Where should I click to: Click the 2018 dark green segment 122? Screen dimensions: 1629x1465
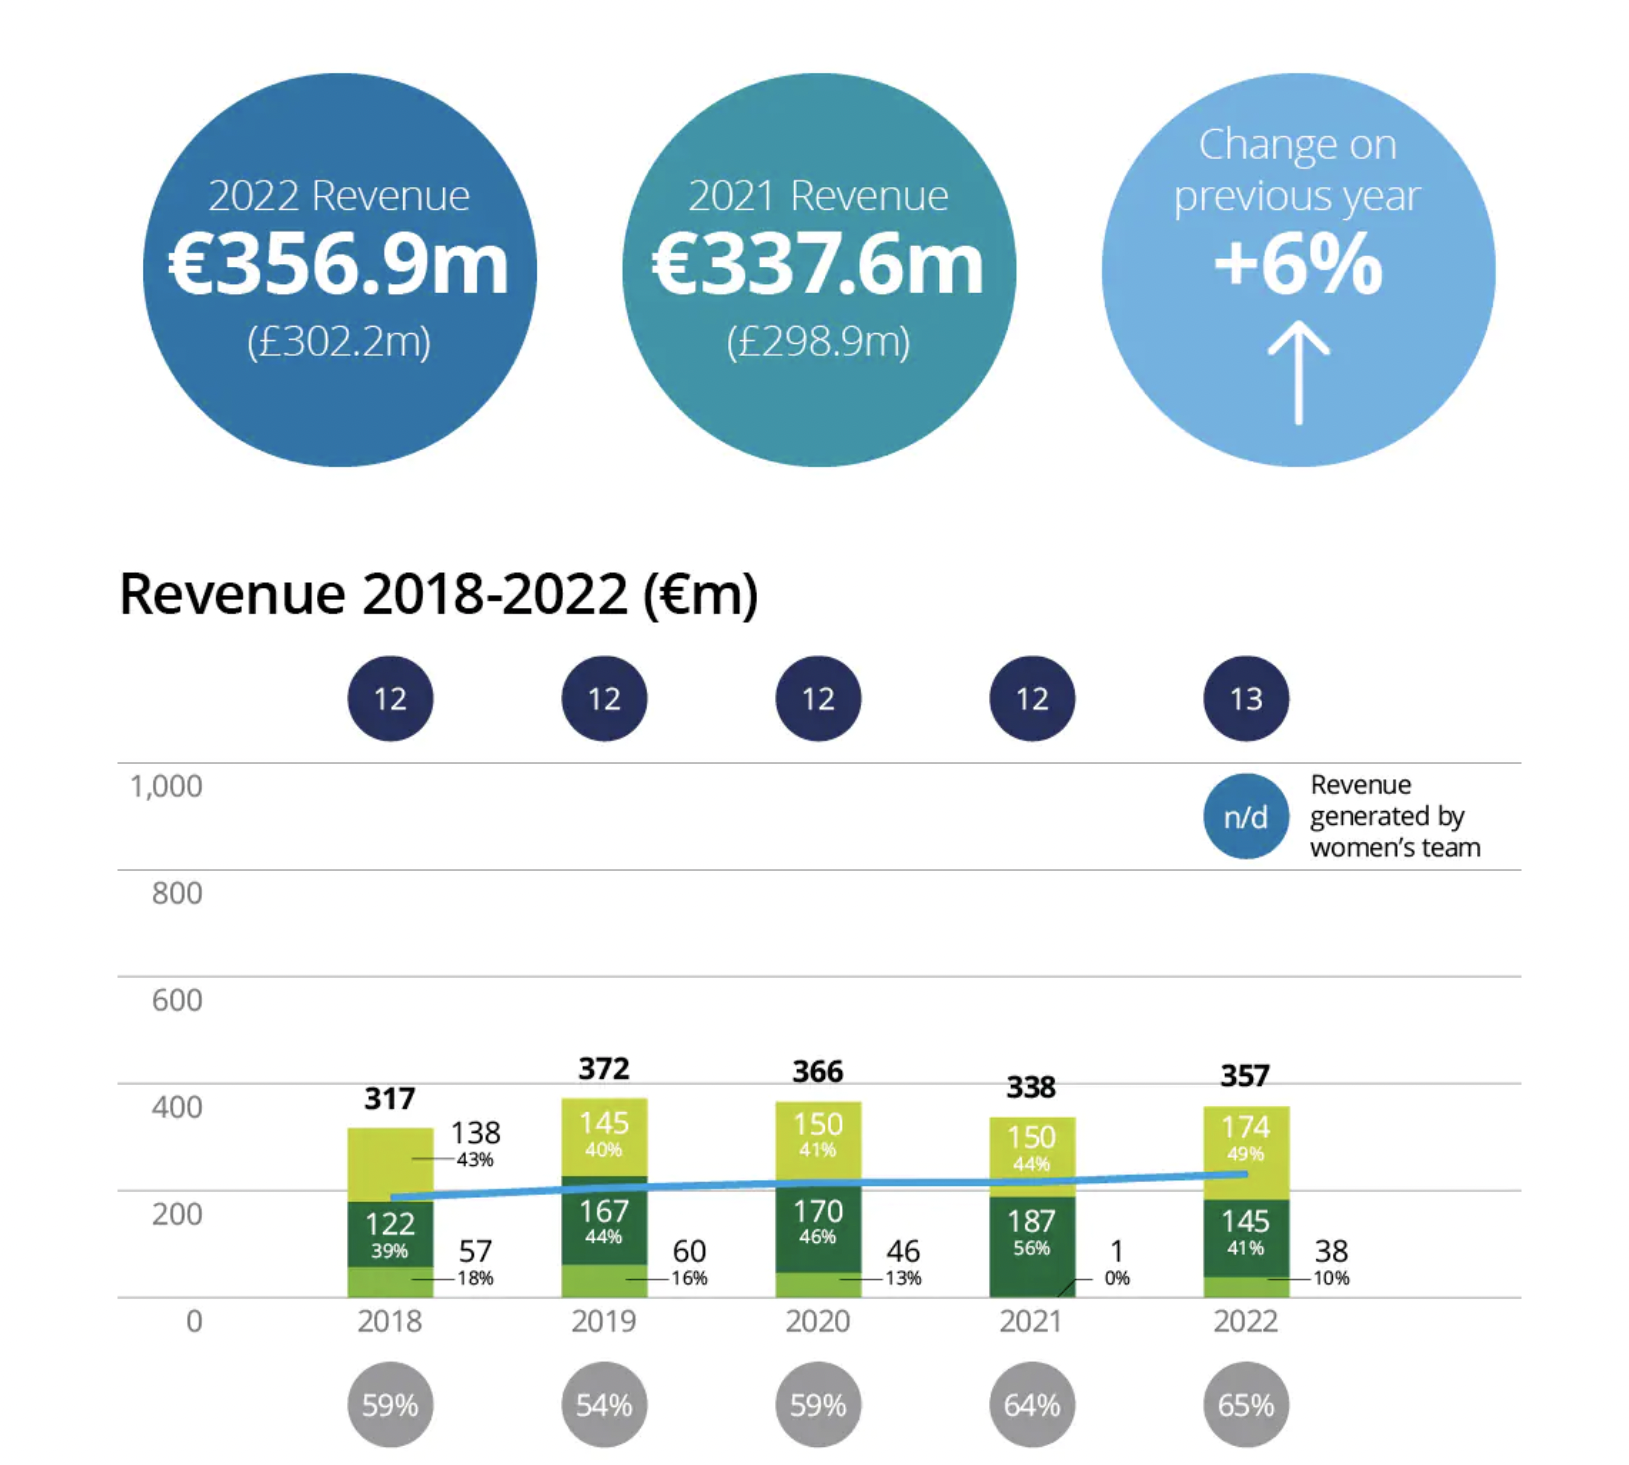point(390,1234)
